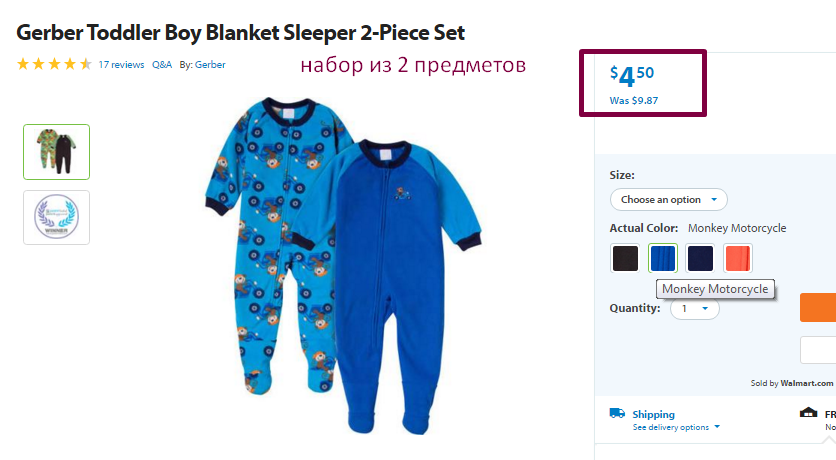Choose the black color swatch
This screenshot has width=836, height=460.
pyautogui.click(x=625, y=258)
